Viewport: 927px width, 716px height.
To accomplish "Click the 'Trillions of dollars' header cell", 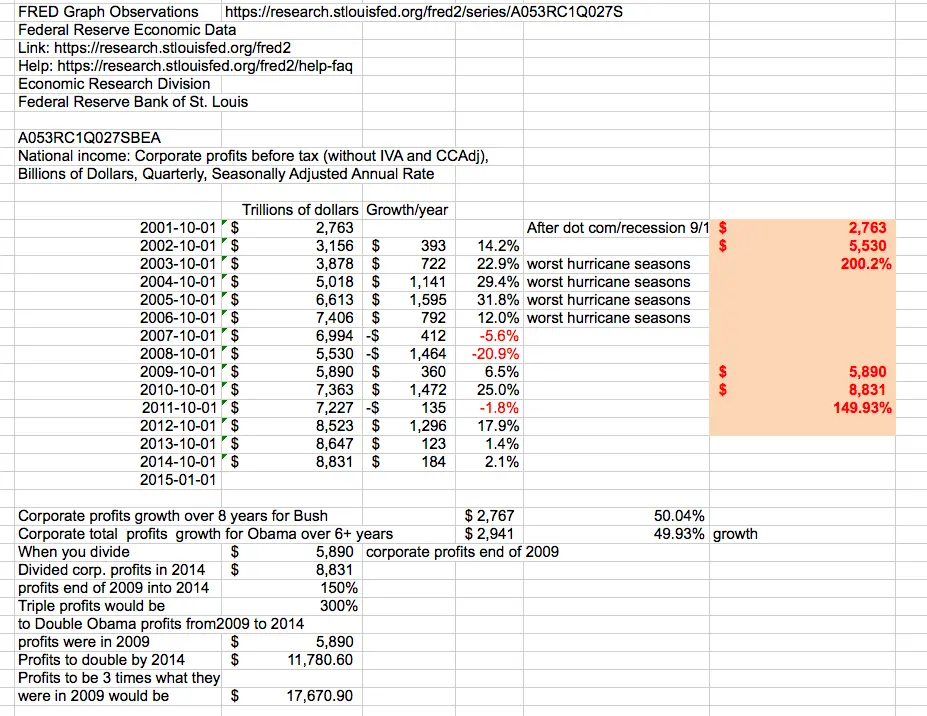I will 300,210.
